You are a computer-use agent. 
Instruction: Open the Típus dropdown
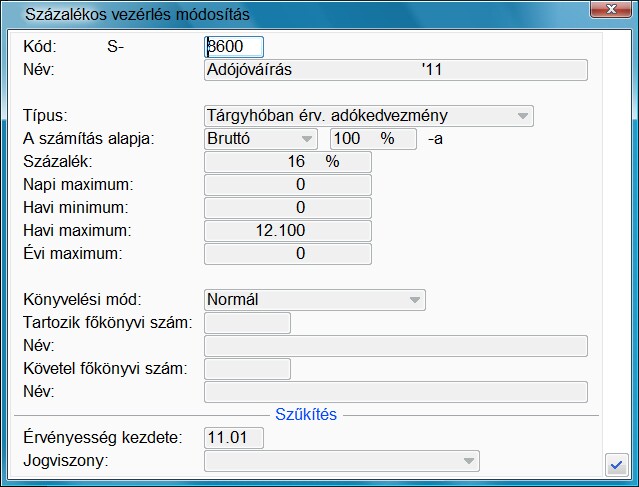(369, 116)
